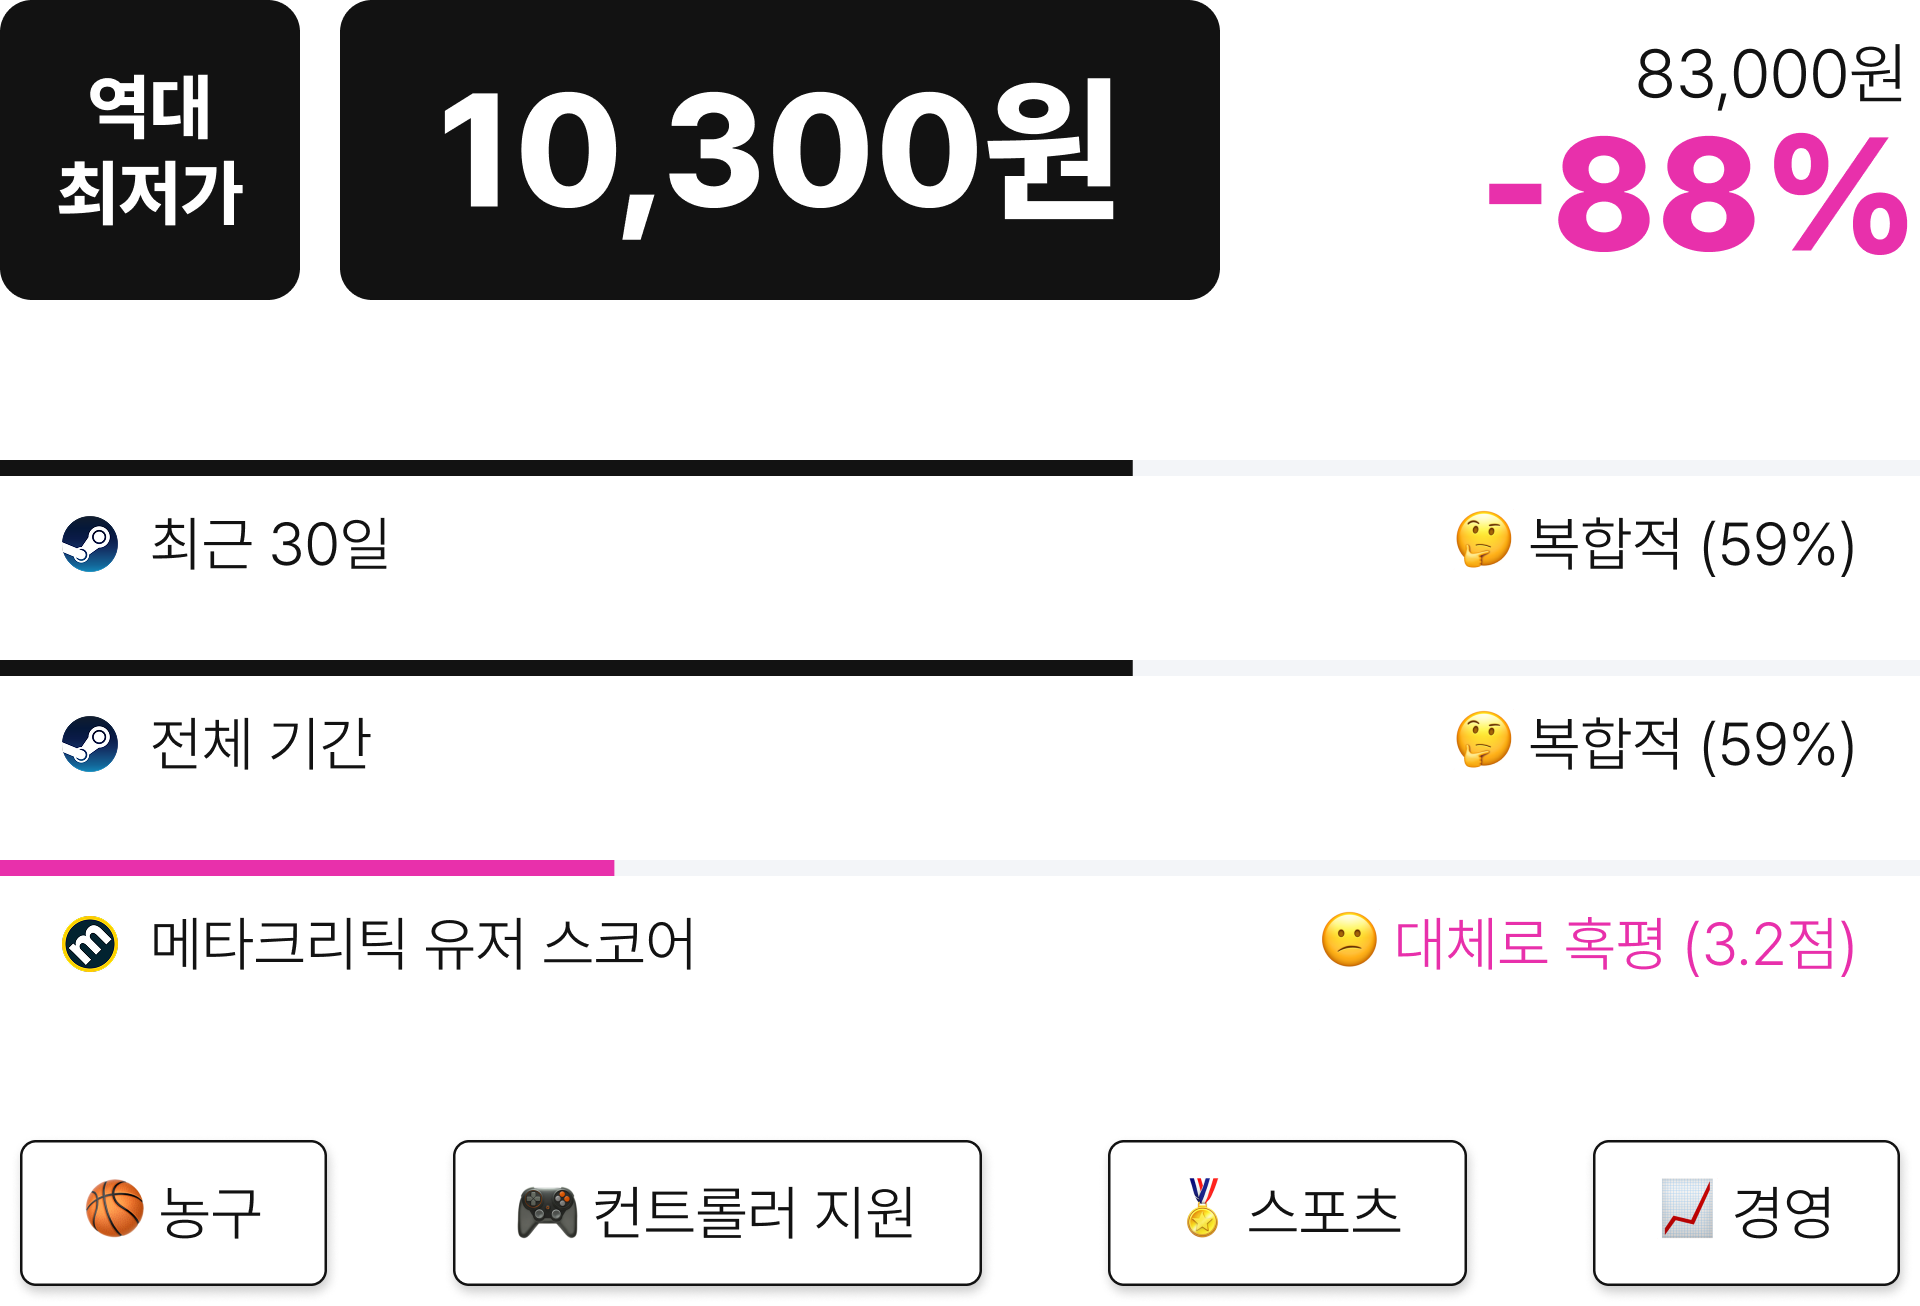Click the thinking emoji in 최근 30일 row
The height and width of the screenshot is (1306, 1920).
(x=1484, y=541)
